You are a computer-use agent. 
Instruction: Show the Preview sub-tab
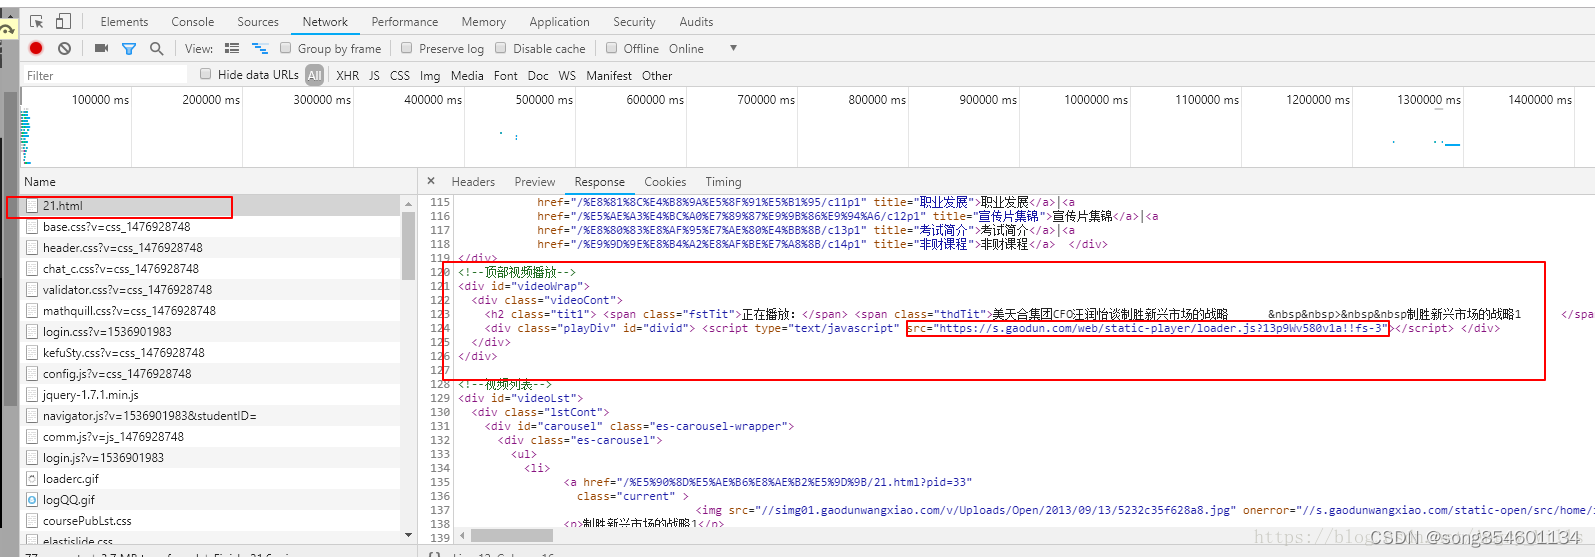(535, 181)
